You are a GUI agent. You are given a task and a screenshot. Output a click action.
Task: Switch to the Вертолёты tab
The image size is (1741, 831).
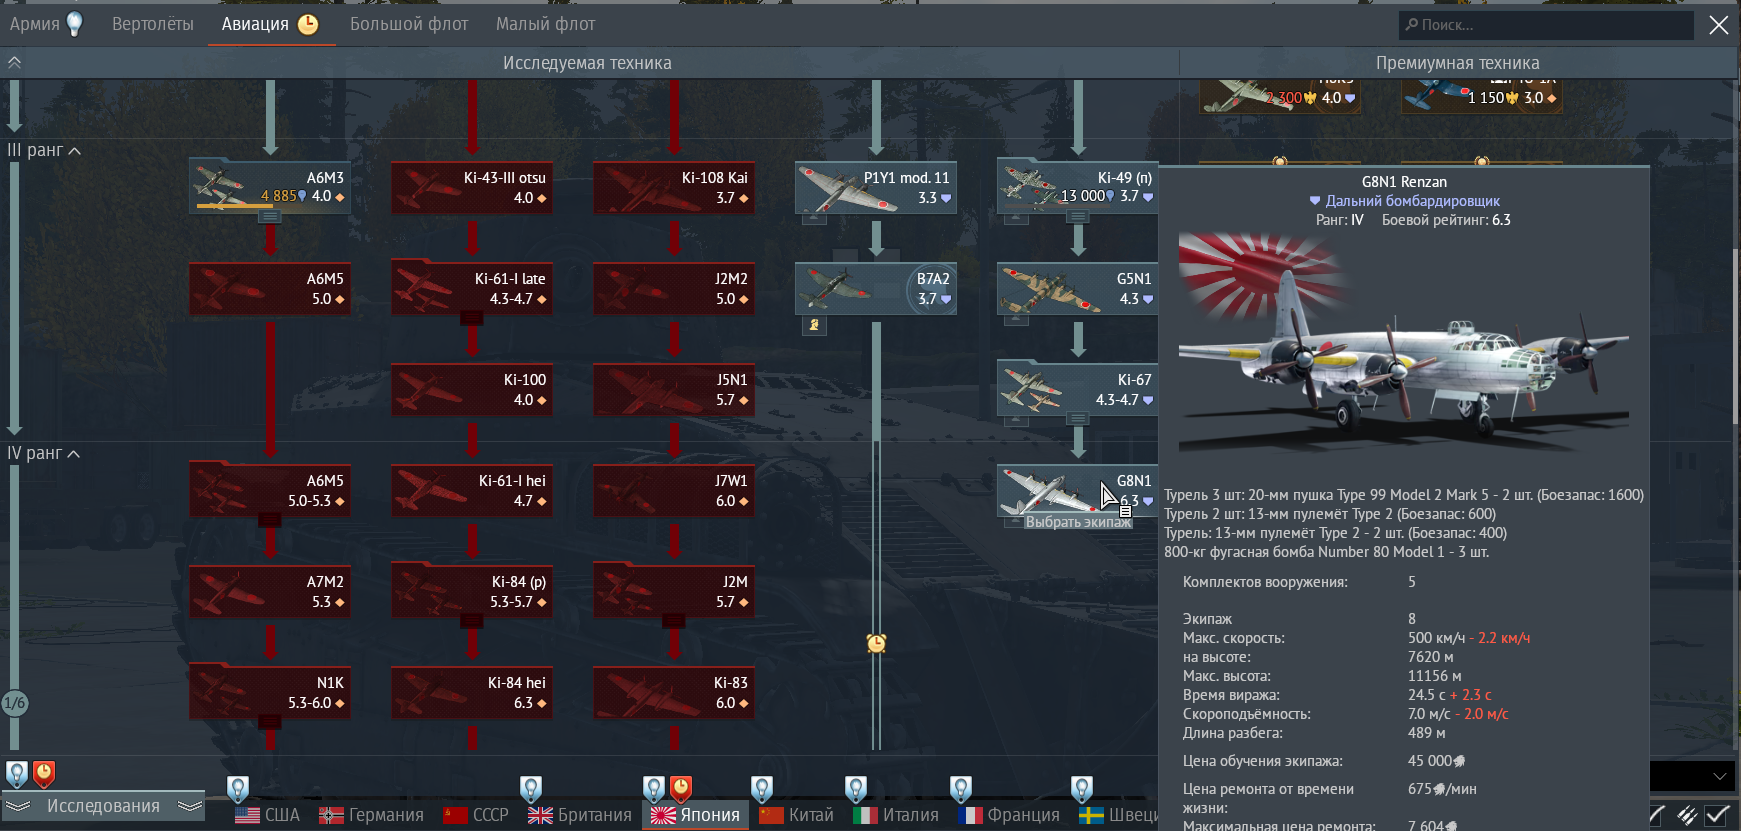tap(153, 24)
